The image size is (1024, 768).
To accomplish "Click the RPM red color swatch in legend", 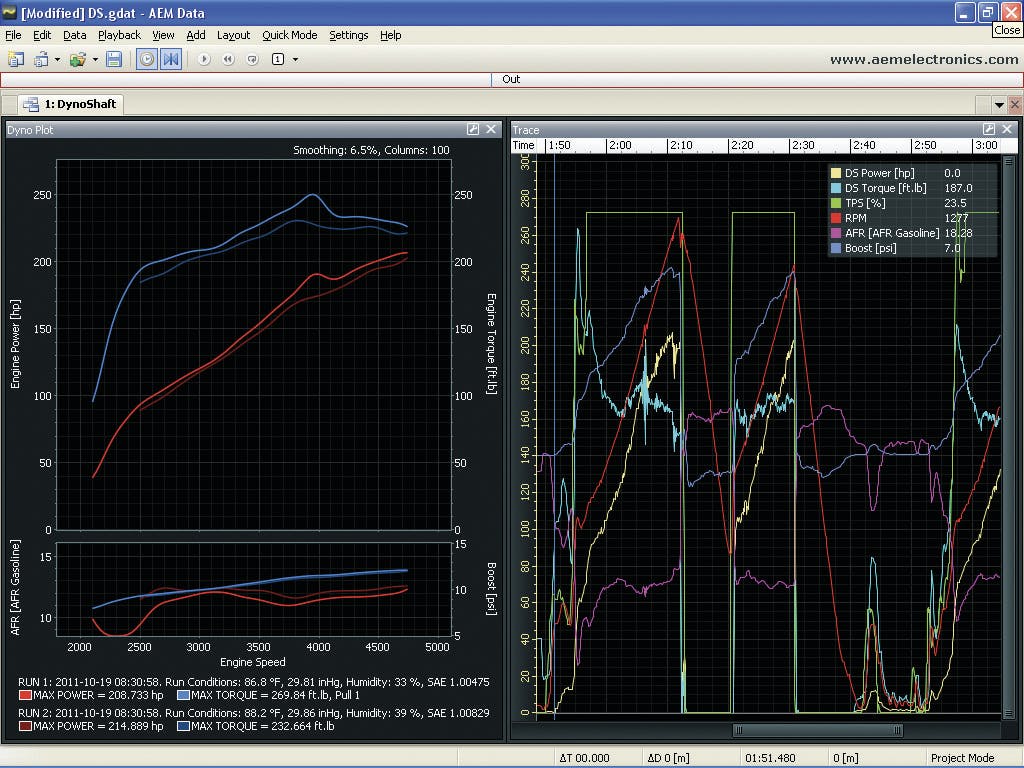I will click(x=836, y=218).
